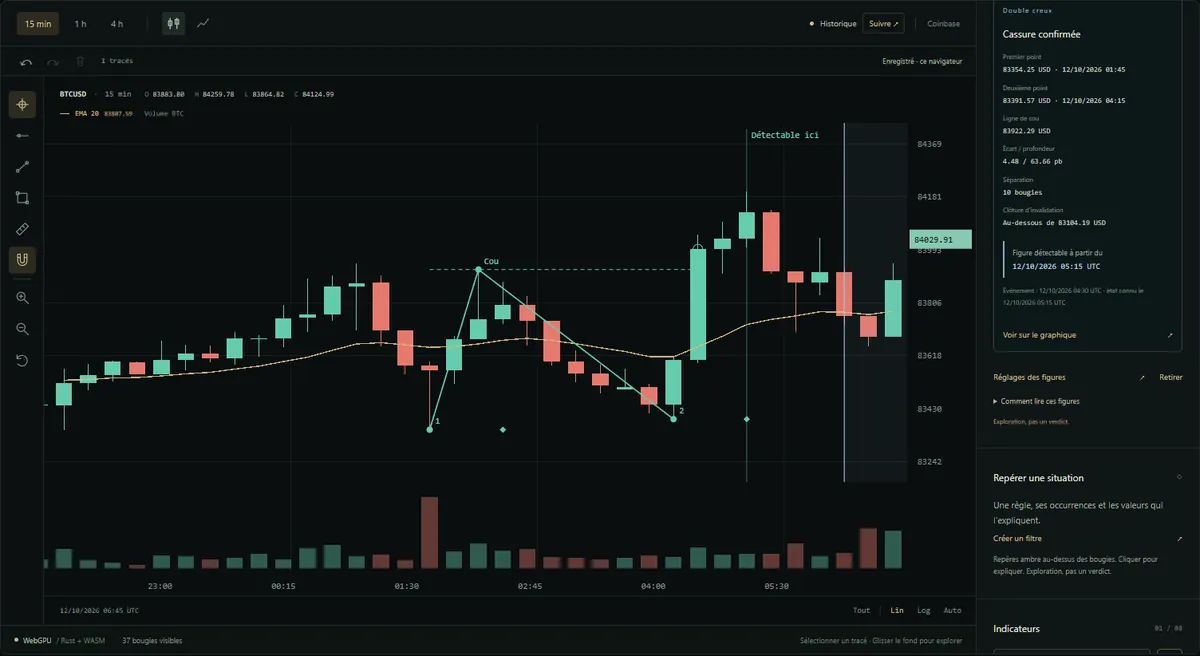Image resolution: width=1200 pixels, height=656 pixels.
Task: Click point 2 of the double bottom
Action: [673, 418]
